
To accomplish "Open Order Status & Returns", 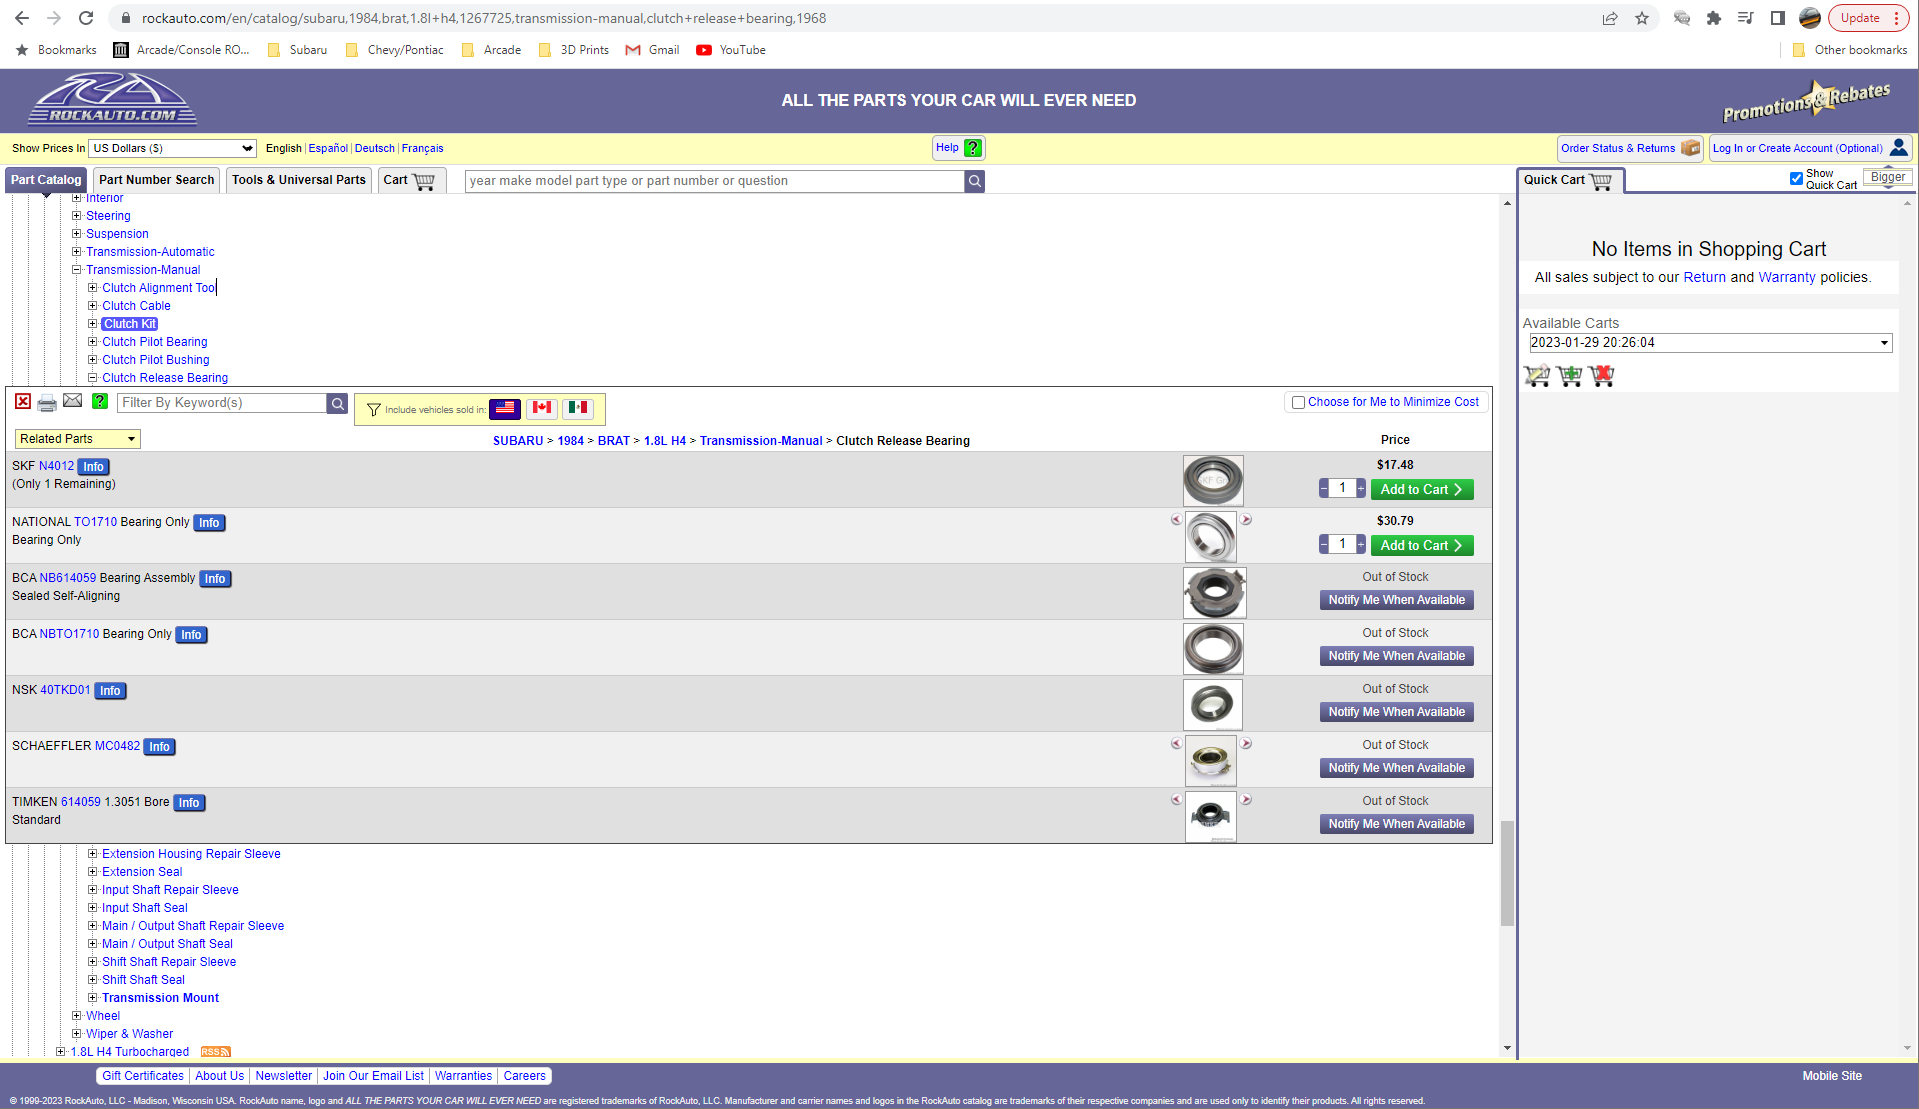I will 1630,148.
